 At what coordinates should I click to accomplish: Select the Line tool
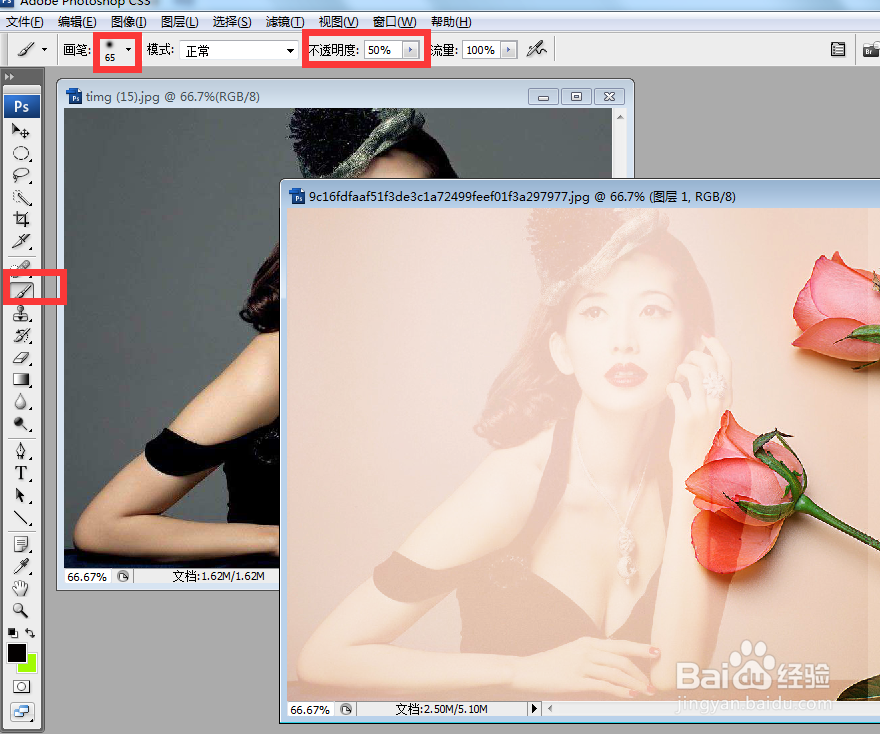(21, 517)
